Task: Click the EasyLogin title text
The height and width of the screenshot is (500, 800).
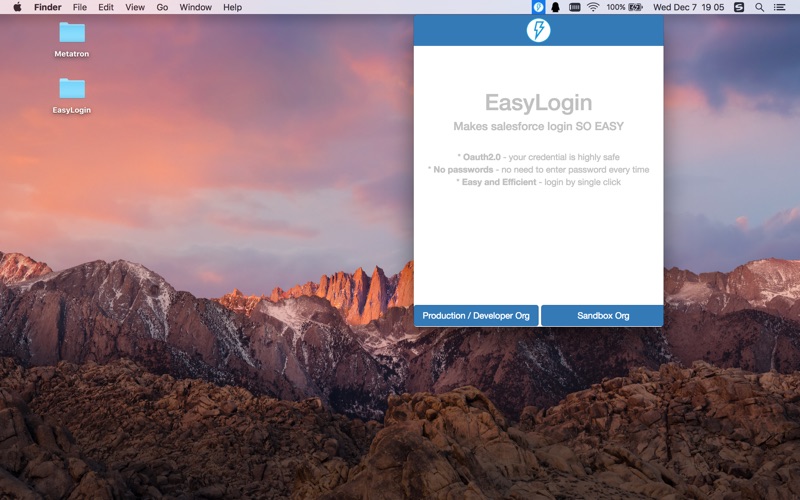Action: [x=538, y=103]
